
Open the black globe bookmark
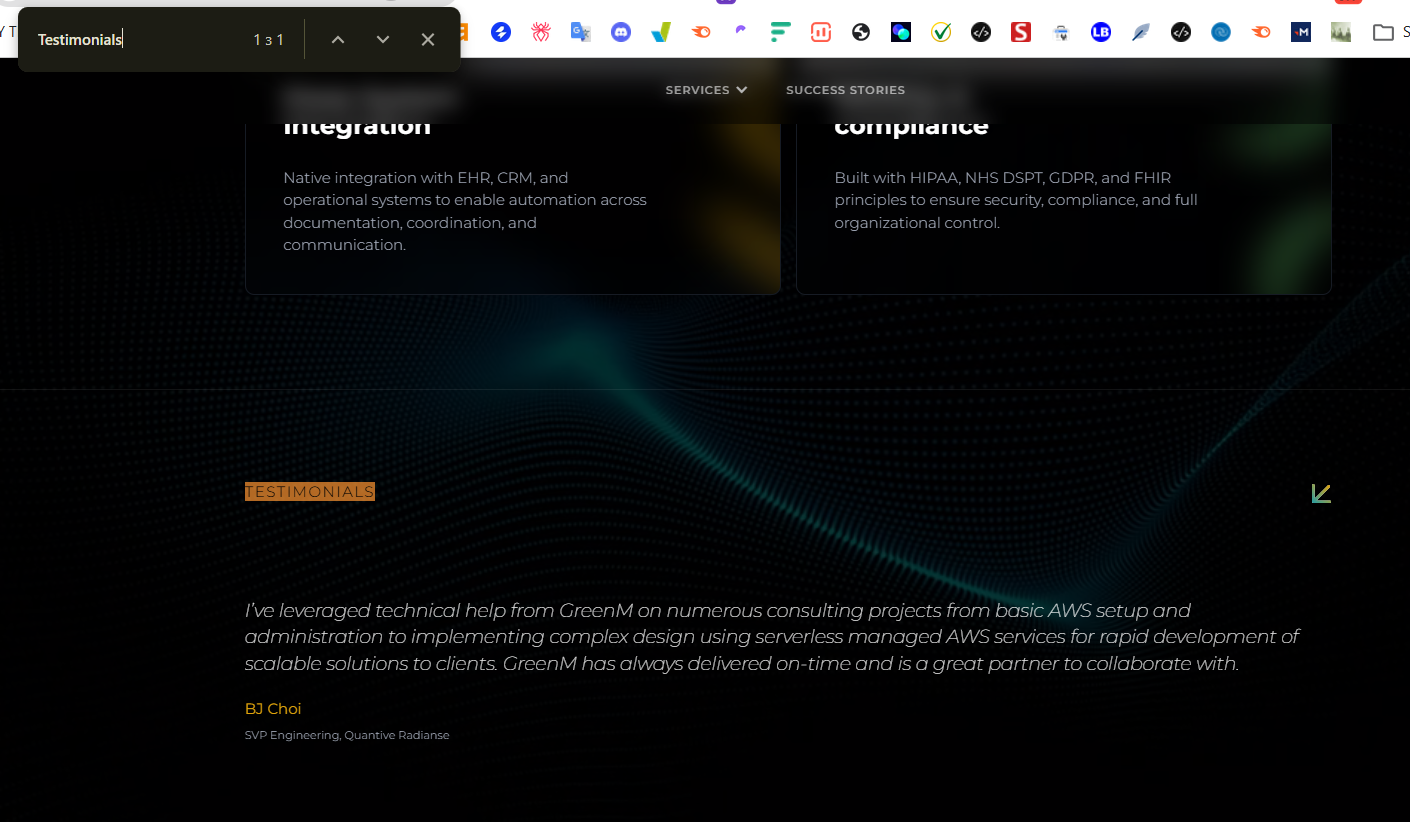coord(861,32)
